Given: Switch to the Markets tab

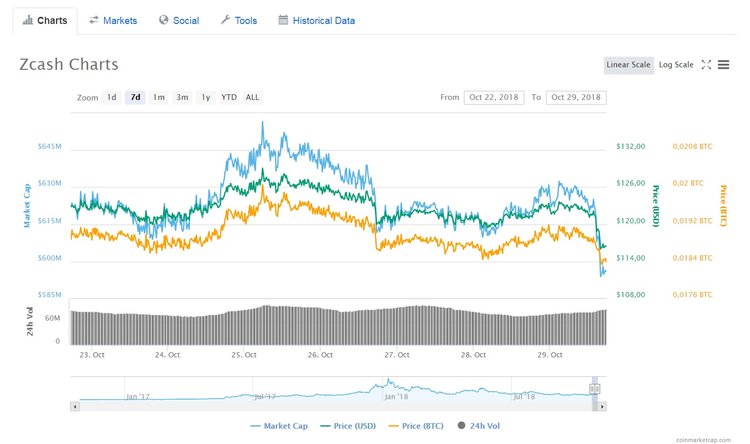Looking at the screenshot, I should coord(112,20).
